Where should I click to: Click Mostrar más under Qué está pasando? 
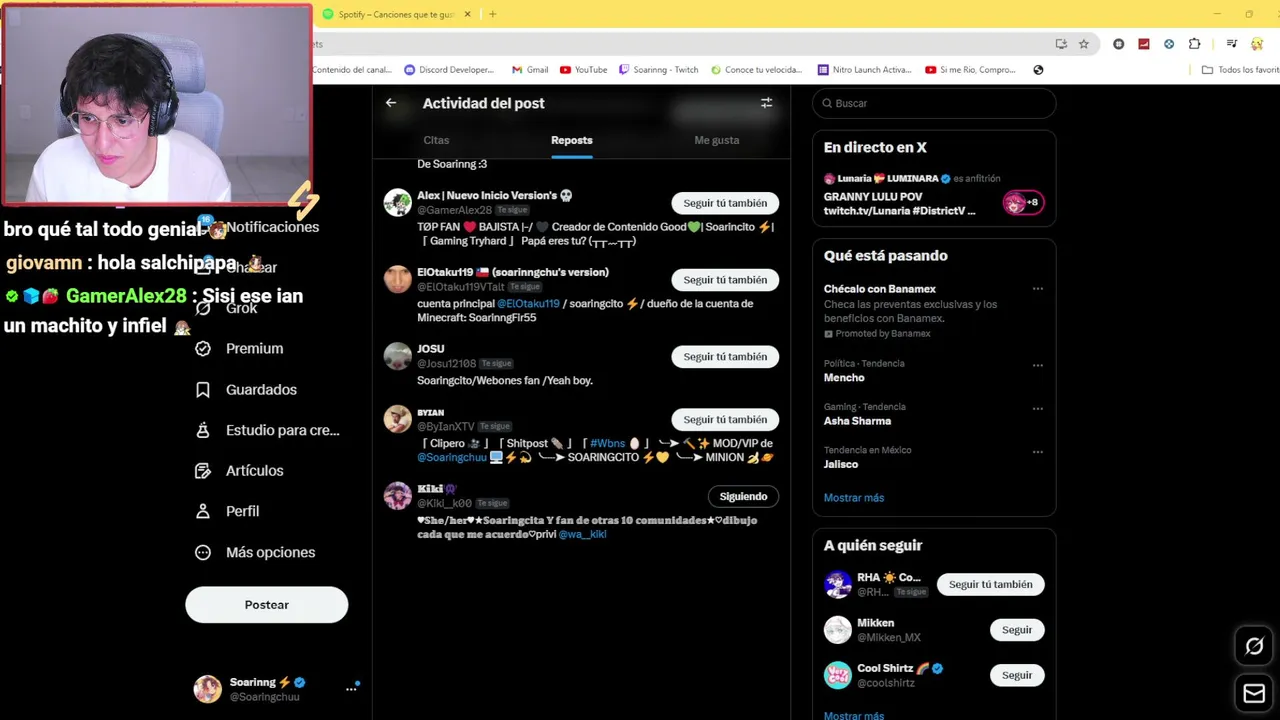pos(854,498)
